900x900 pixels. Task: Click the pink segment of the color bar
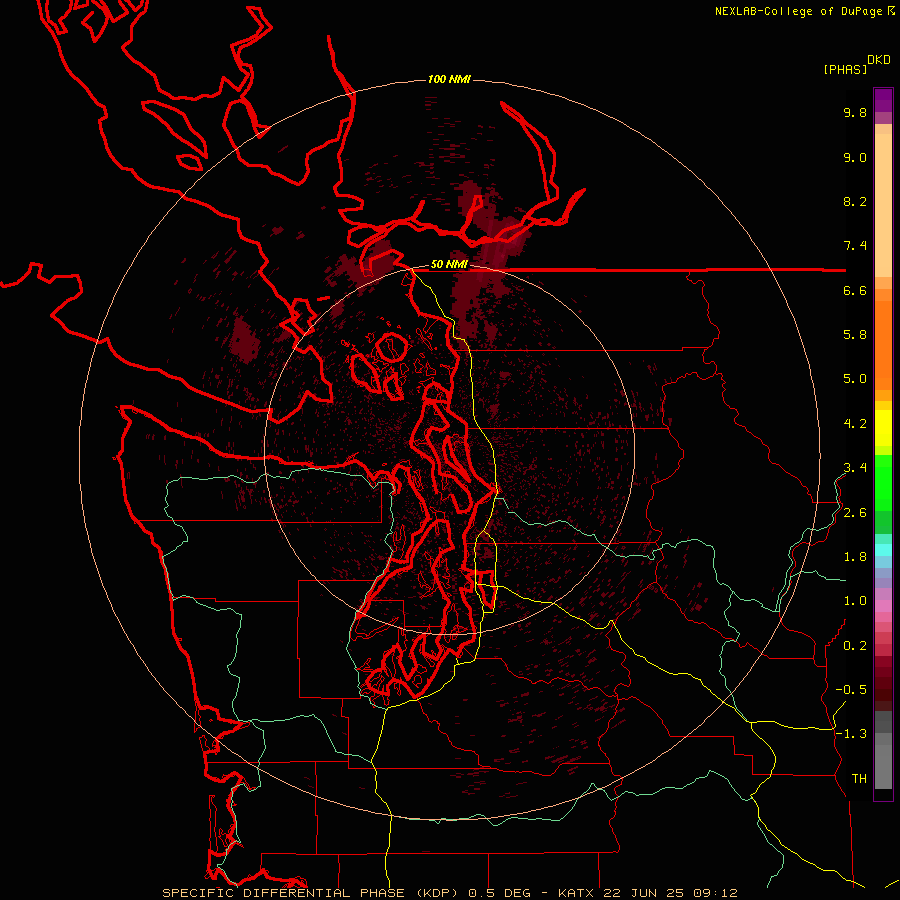point(883,606)
